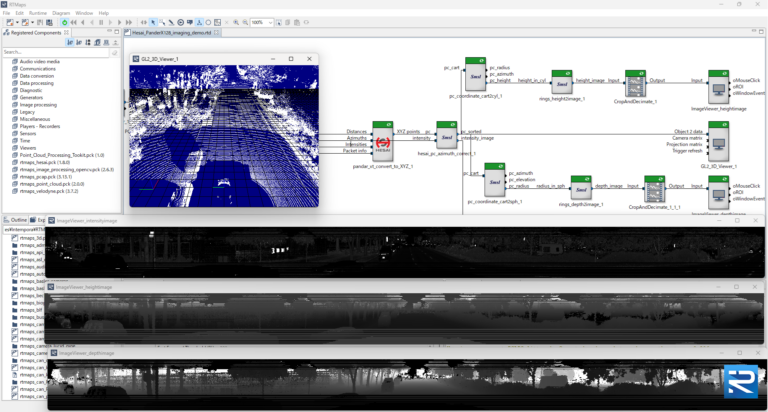Image resolution: width=768 pixels, height=412 pixels.
Task: Click the save all toolbar icon
Action: [x=49, y=22]
